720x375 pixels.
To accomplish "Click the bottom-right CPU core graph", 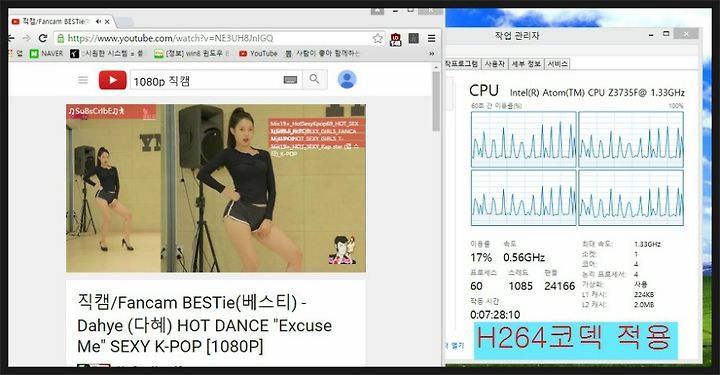I will coord(631,198).
